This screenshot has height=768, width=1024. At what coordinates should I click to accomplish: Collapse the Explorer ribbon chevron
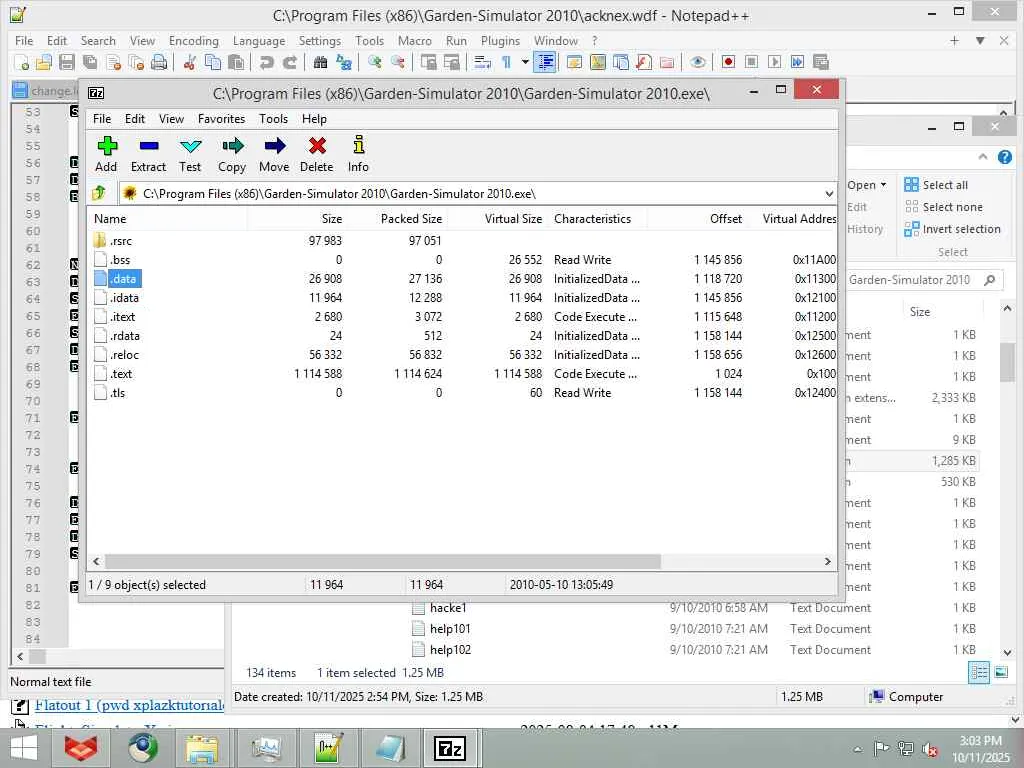[x=982, y=157]
